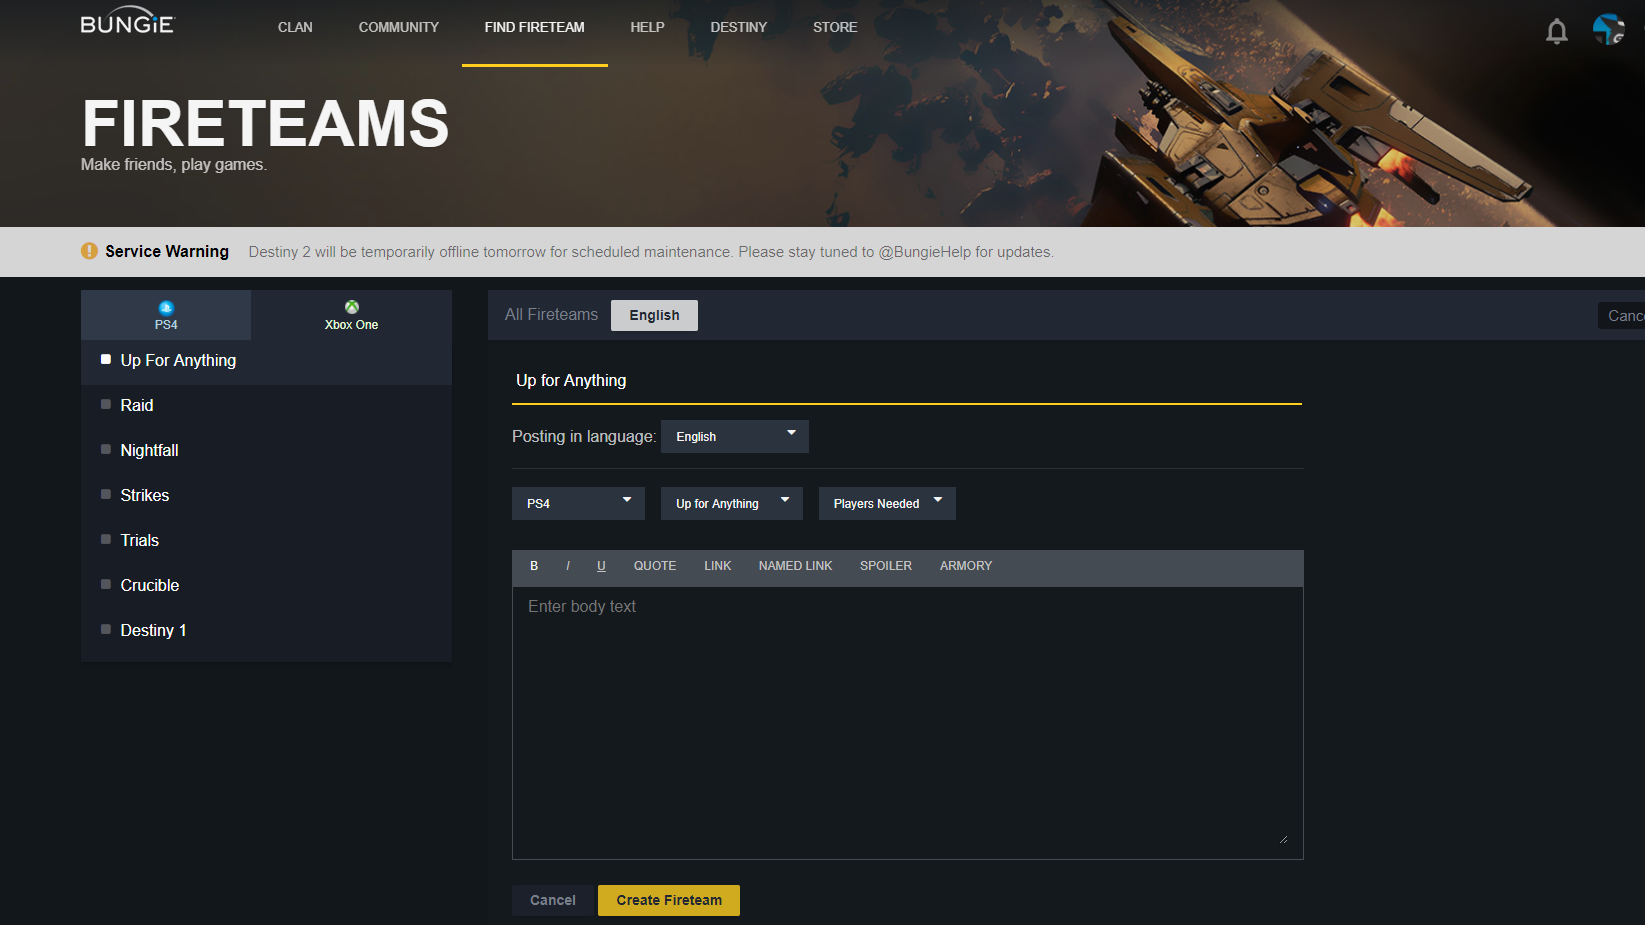Select the Raid activity filter

137,405
